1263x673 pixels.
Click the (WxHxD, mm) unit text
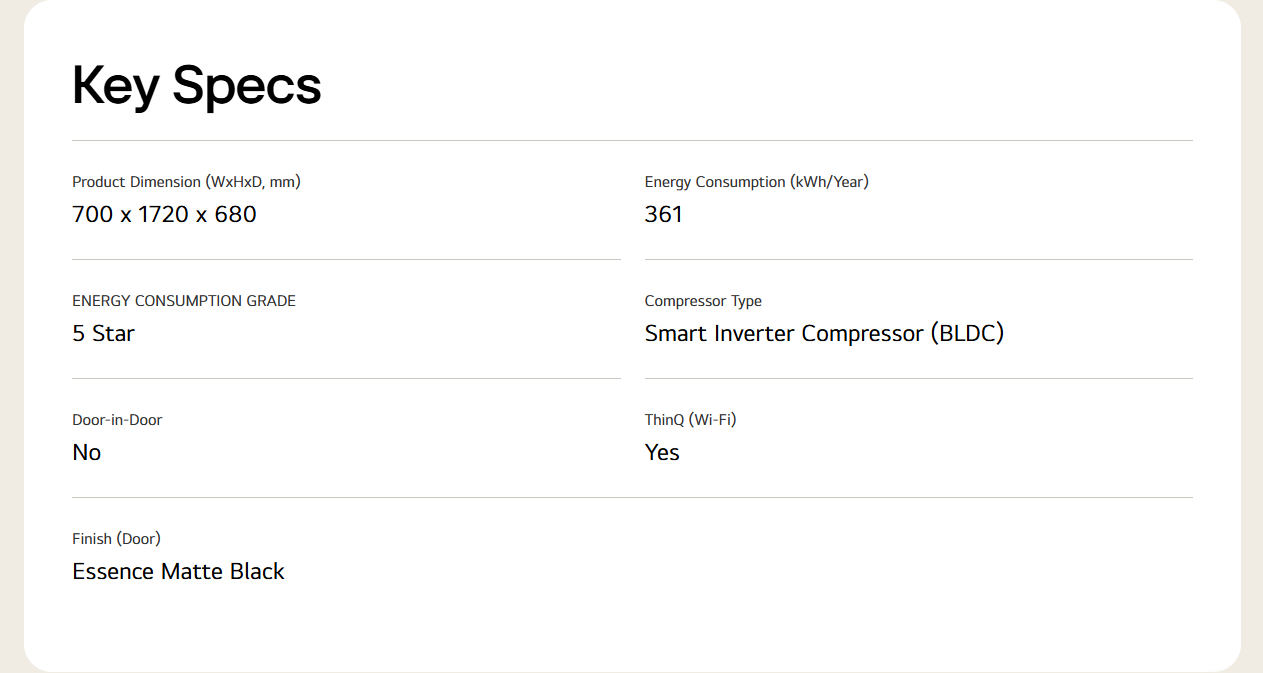[x=253, y=182]
